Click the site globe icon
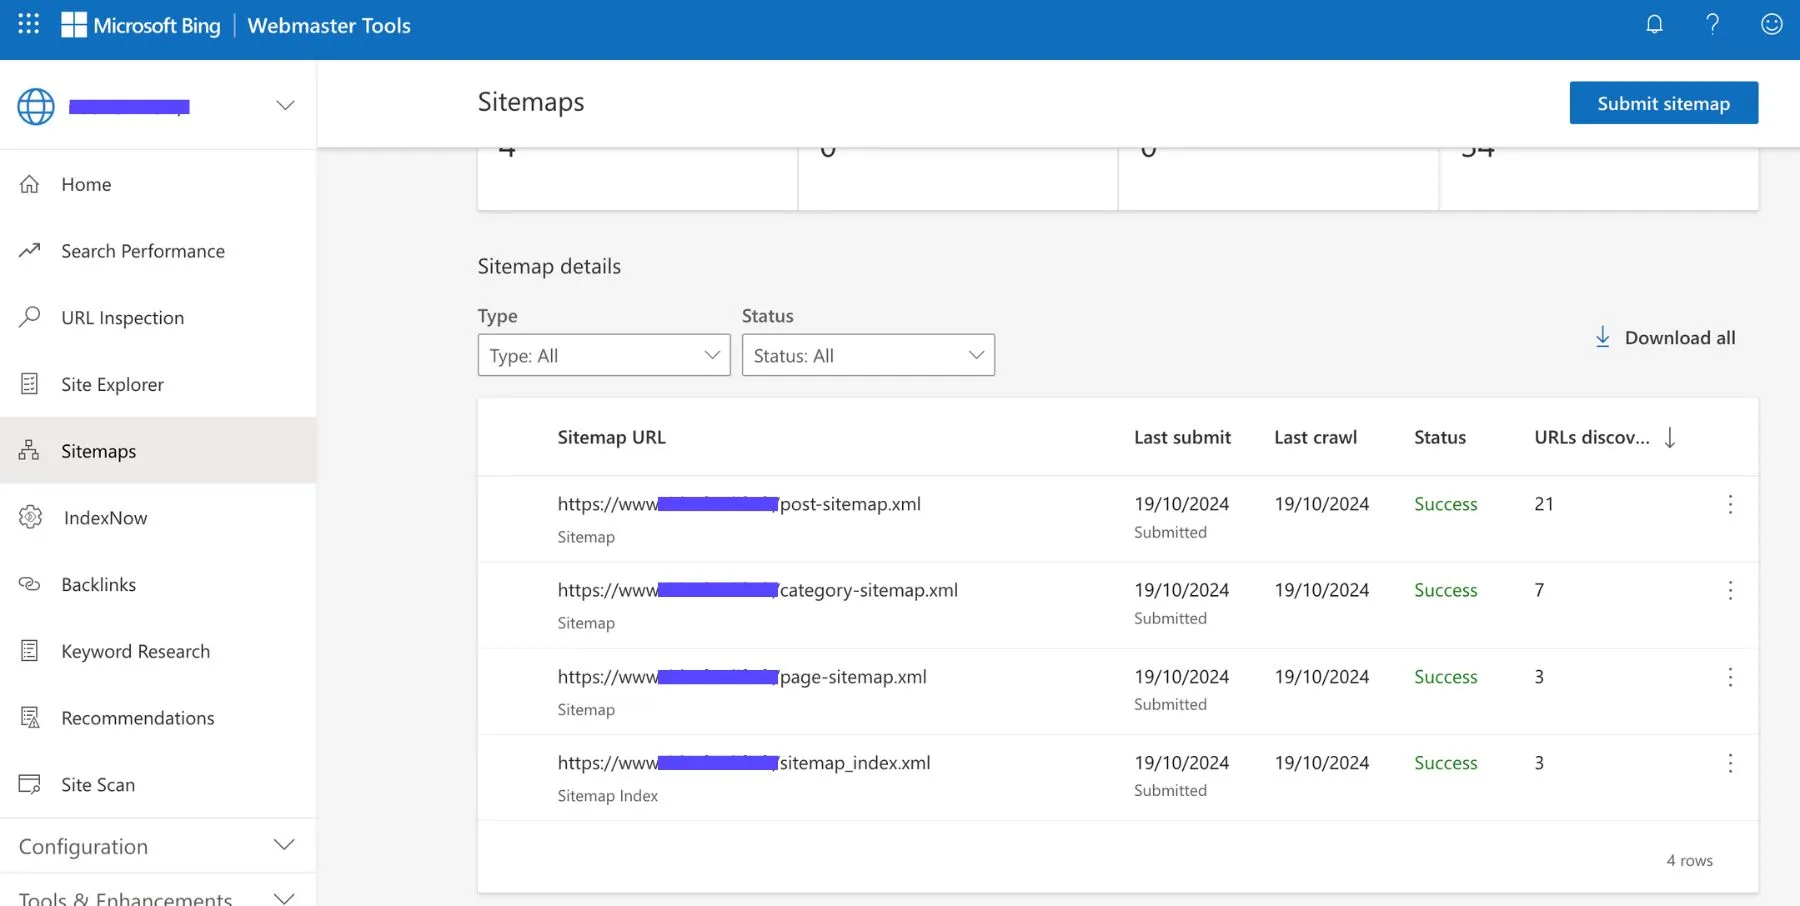Screen dimensions: 1800x906 (36, 106)
